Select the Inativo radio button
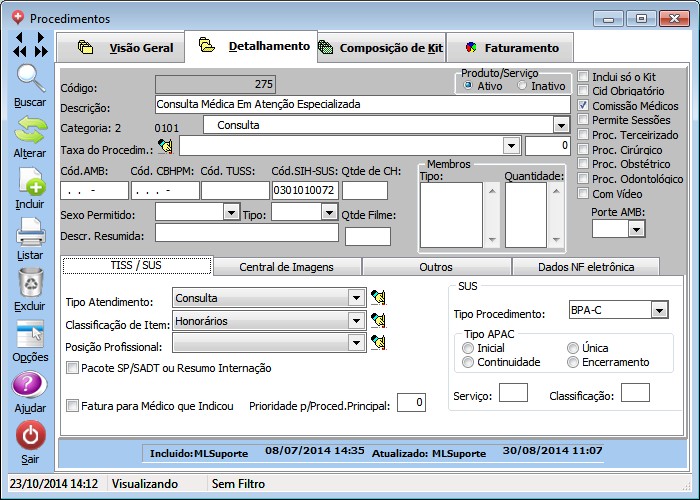The image size is (700, 500). [522, 86]
